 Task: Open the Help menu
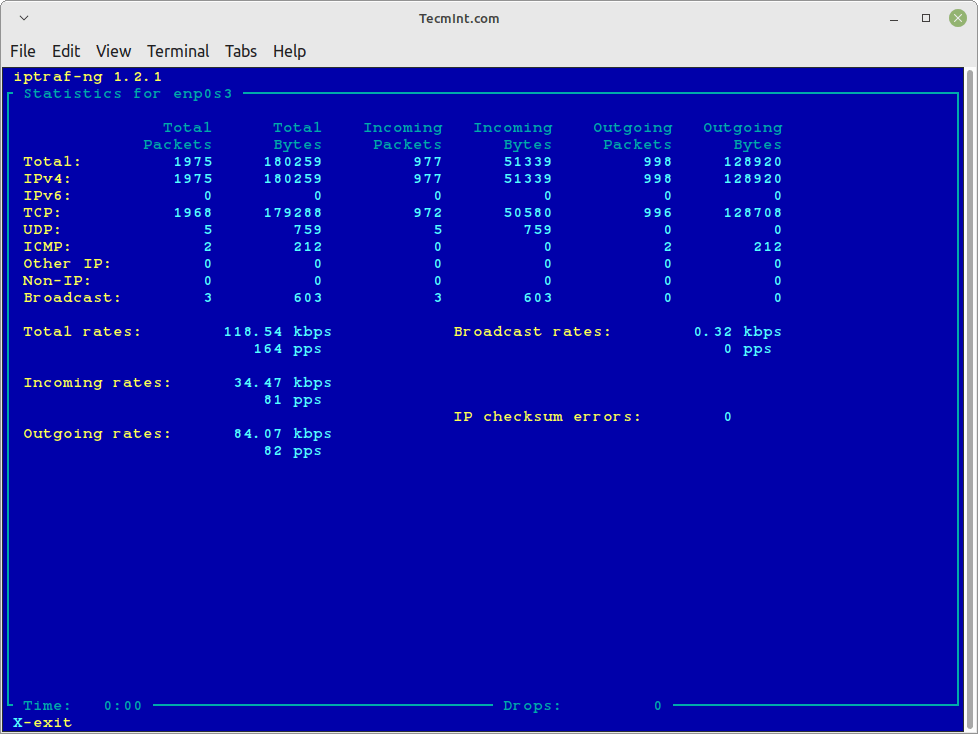(x=289, y=51)
